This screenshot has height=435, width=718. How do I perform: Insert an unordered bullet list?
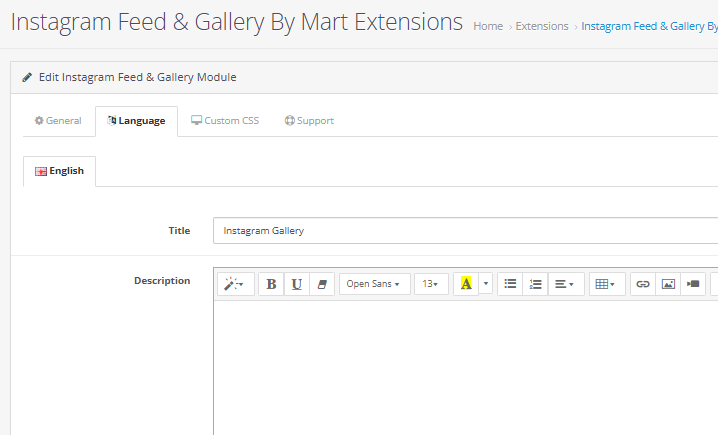pos(510,284)
